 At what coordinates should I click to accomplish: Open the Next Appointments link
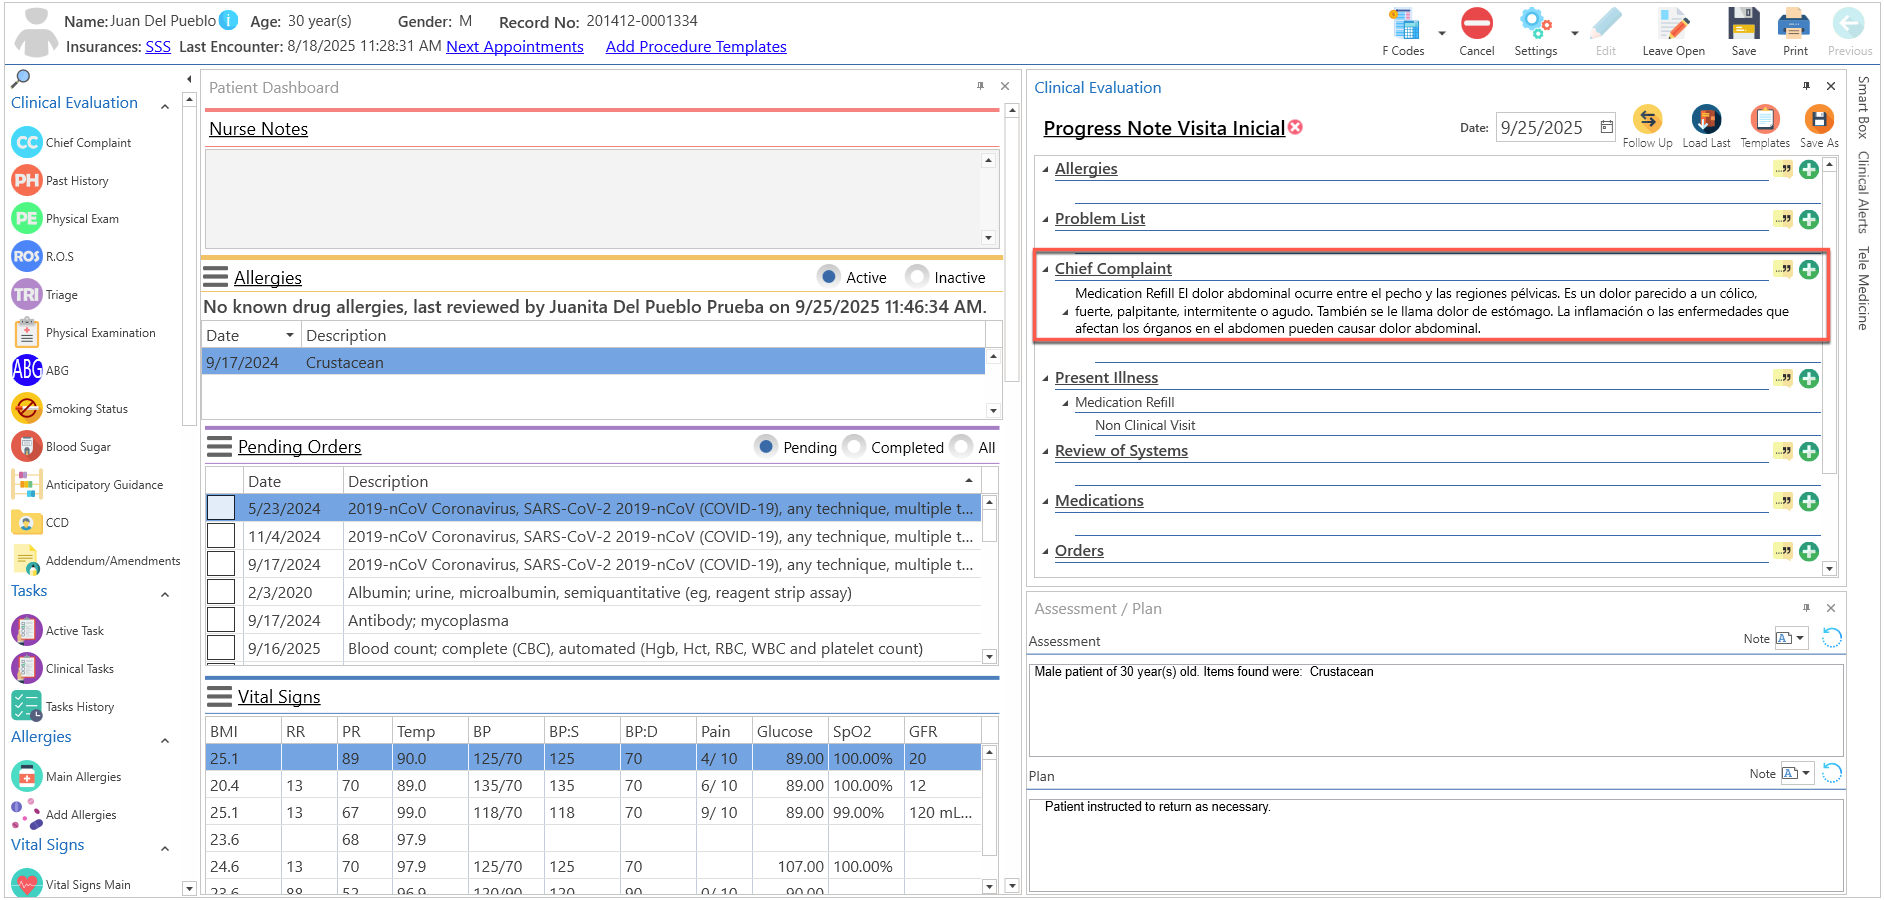(515, 47)
